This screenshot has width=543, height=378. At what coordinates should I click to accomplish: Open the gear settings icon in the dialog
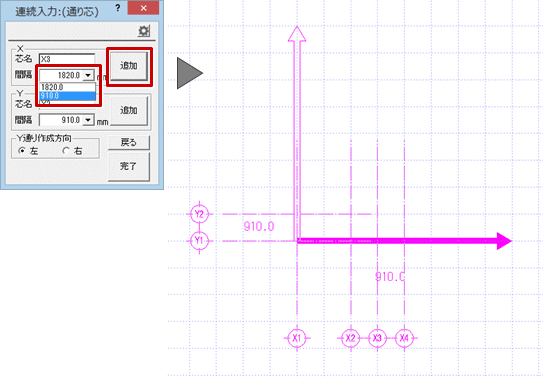point(144,31)
